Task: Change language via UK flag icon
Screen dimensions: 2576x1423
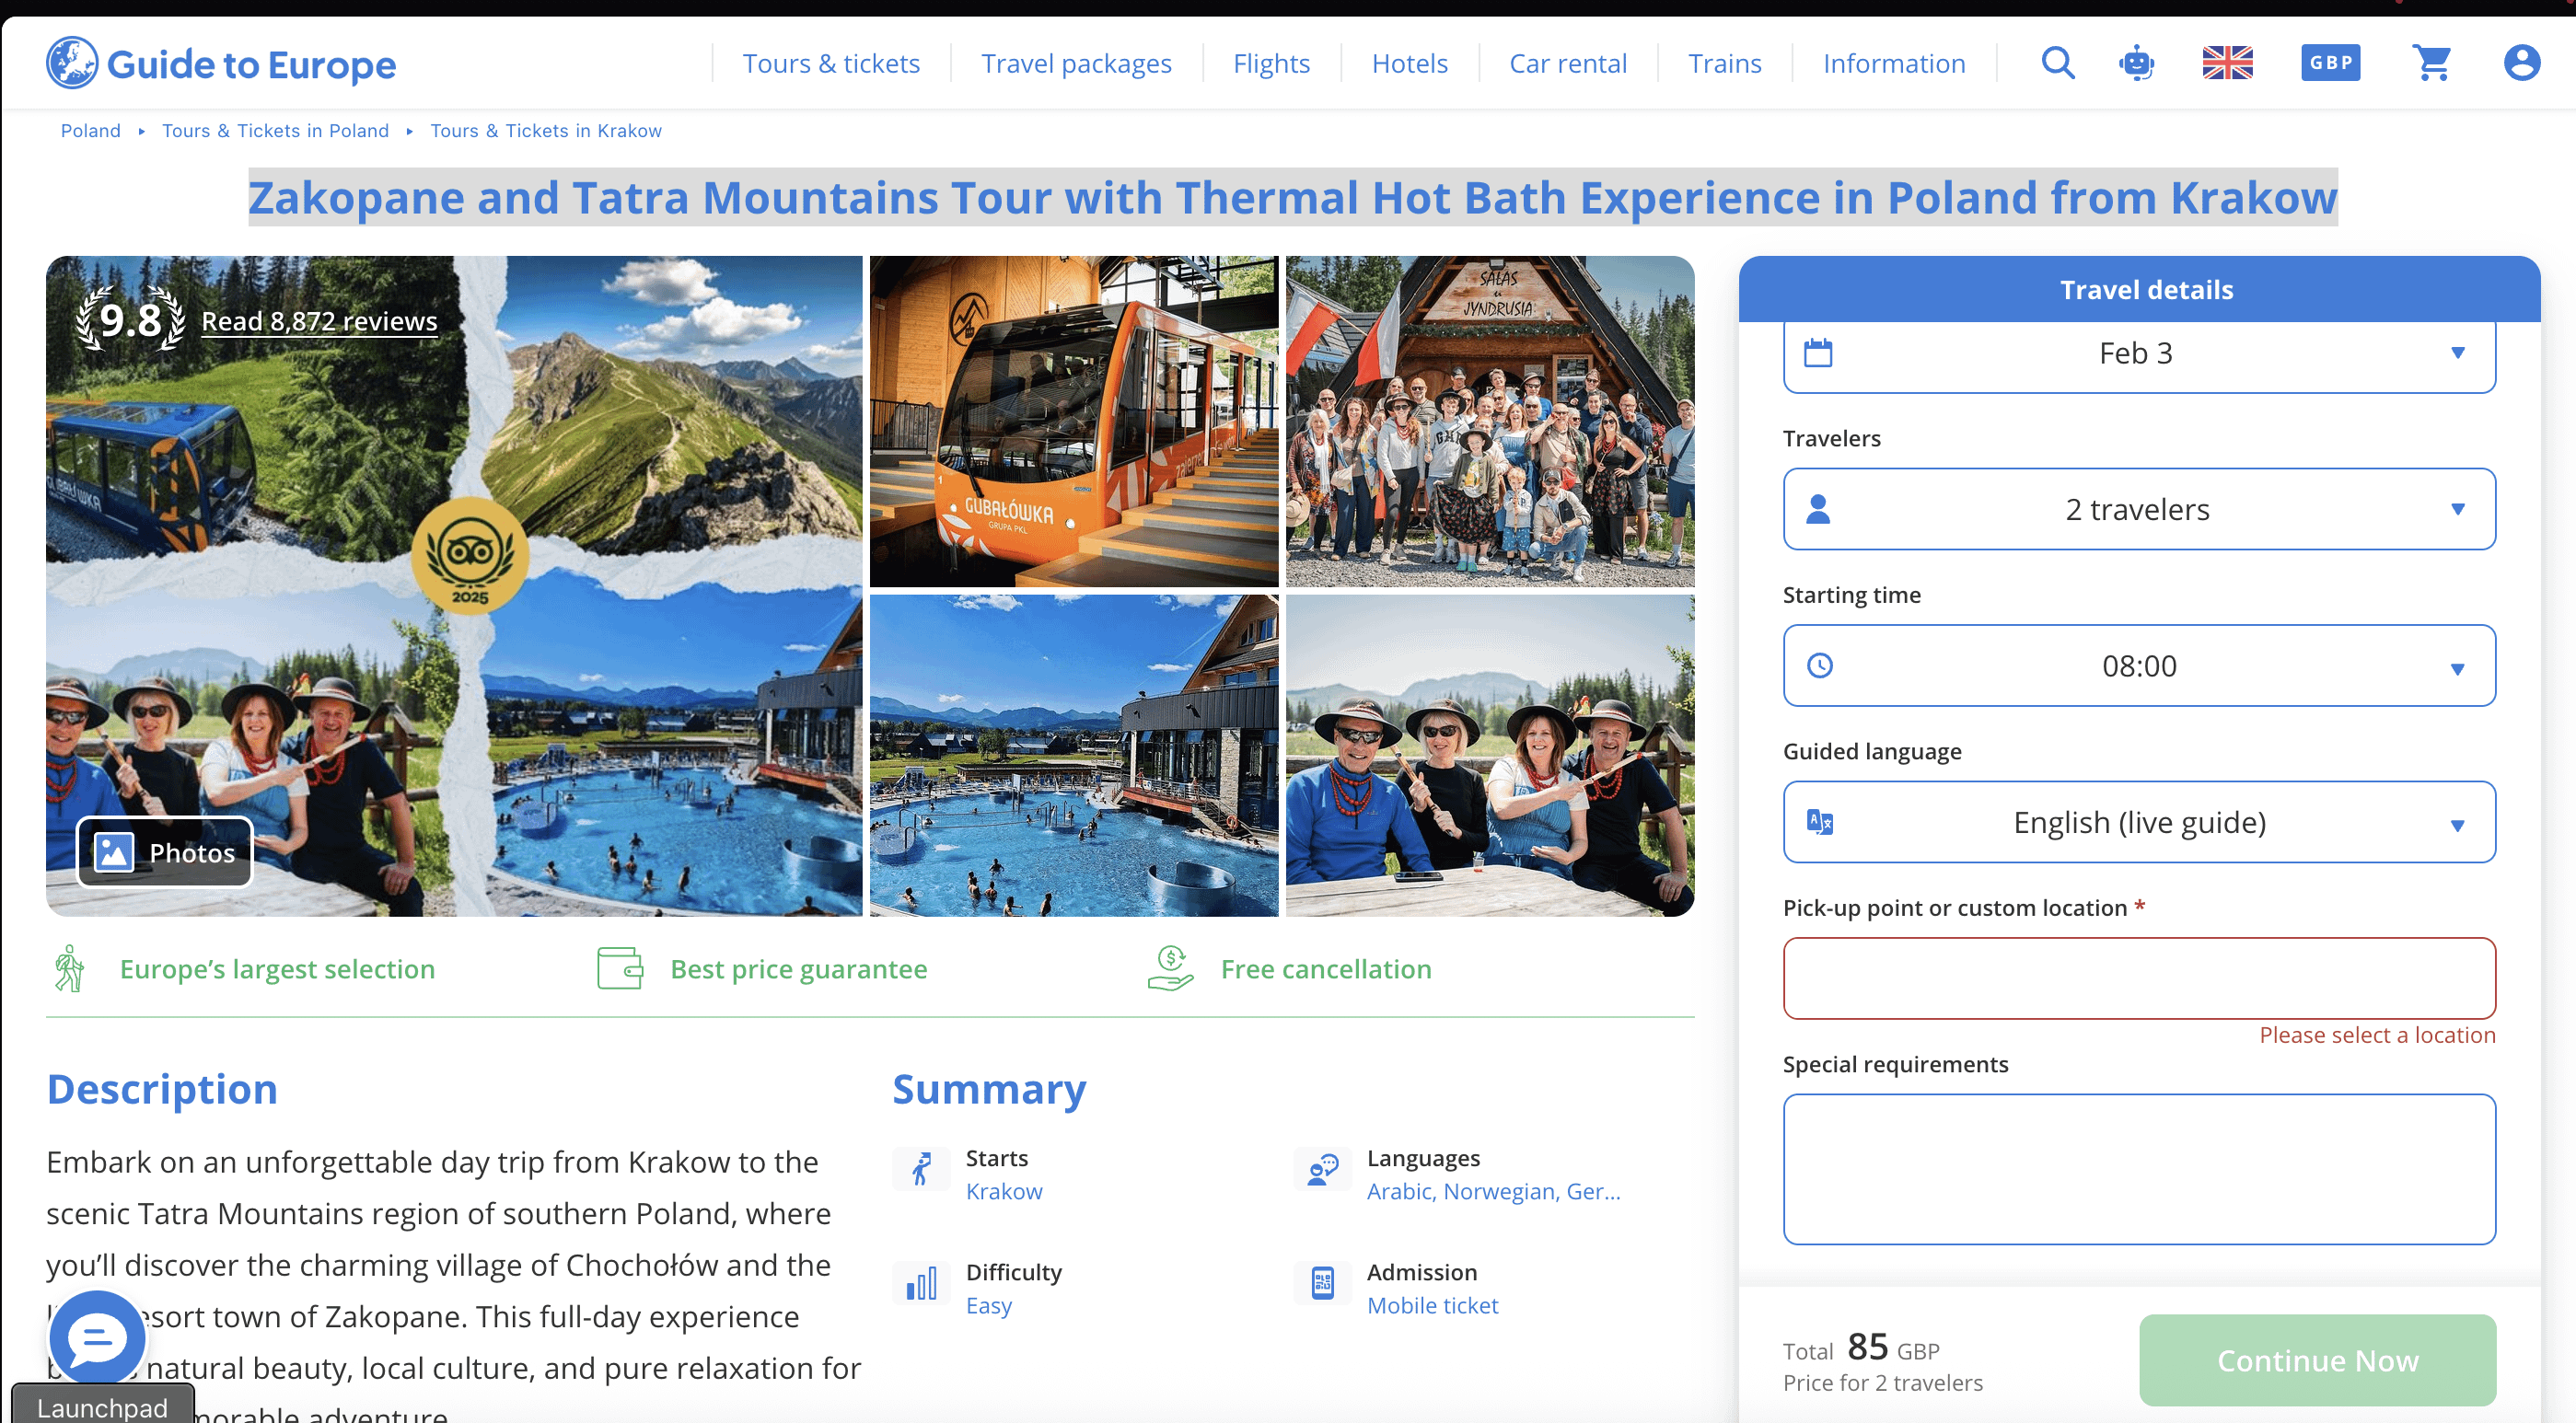Action: [x=2227, y=63]
